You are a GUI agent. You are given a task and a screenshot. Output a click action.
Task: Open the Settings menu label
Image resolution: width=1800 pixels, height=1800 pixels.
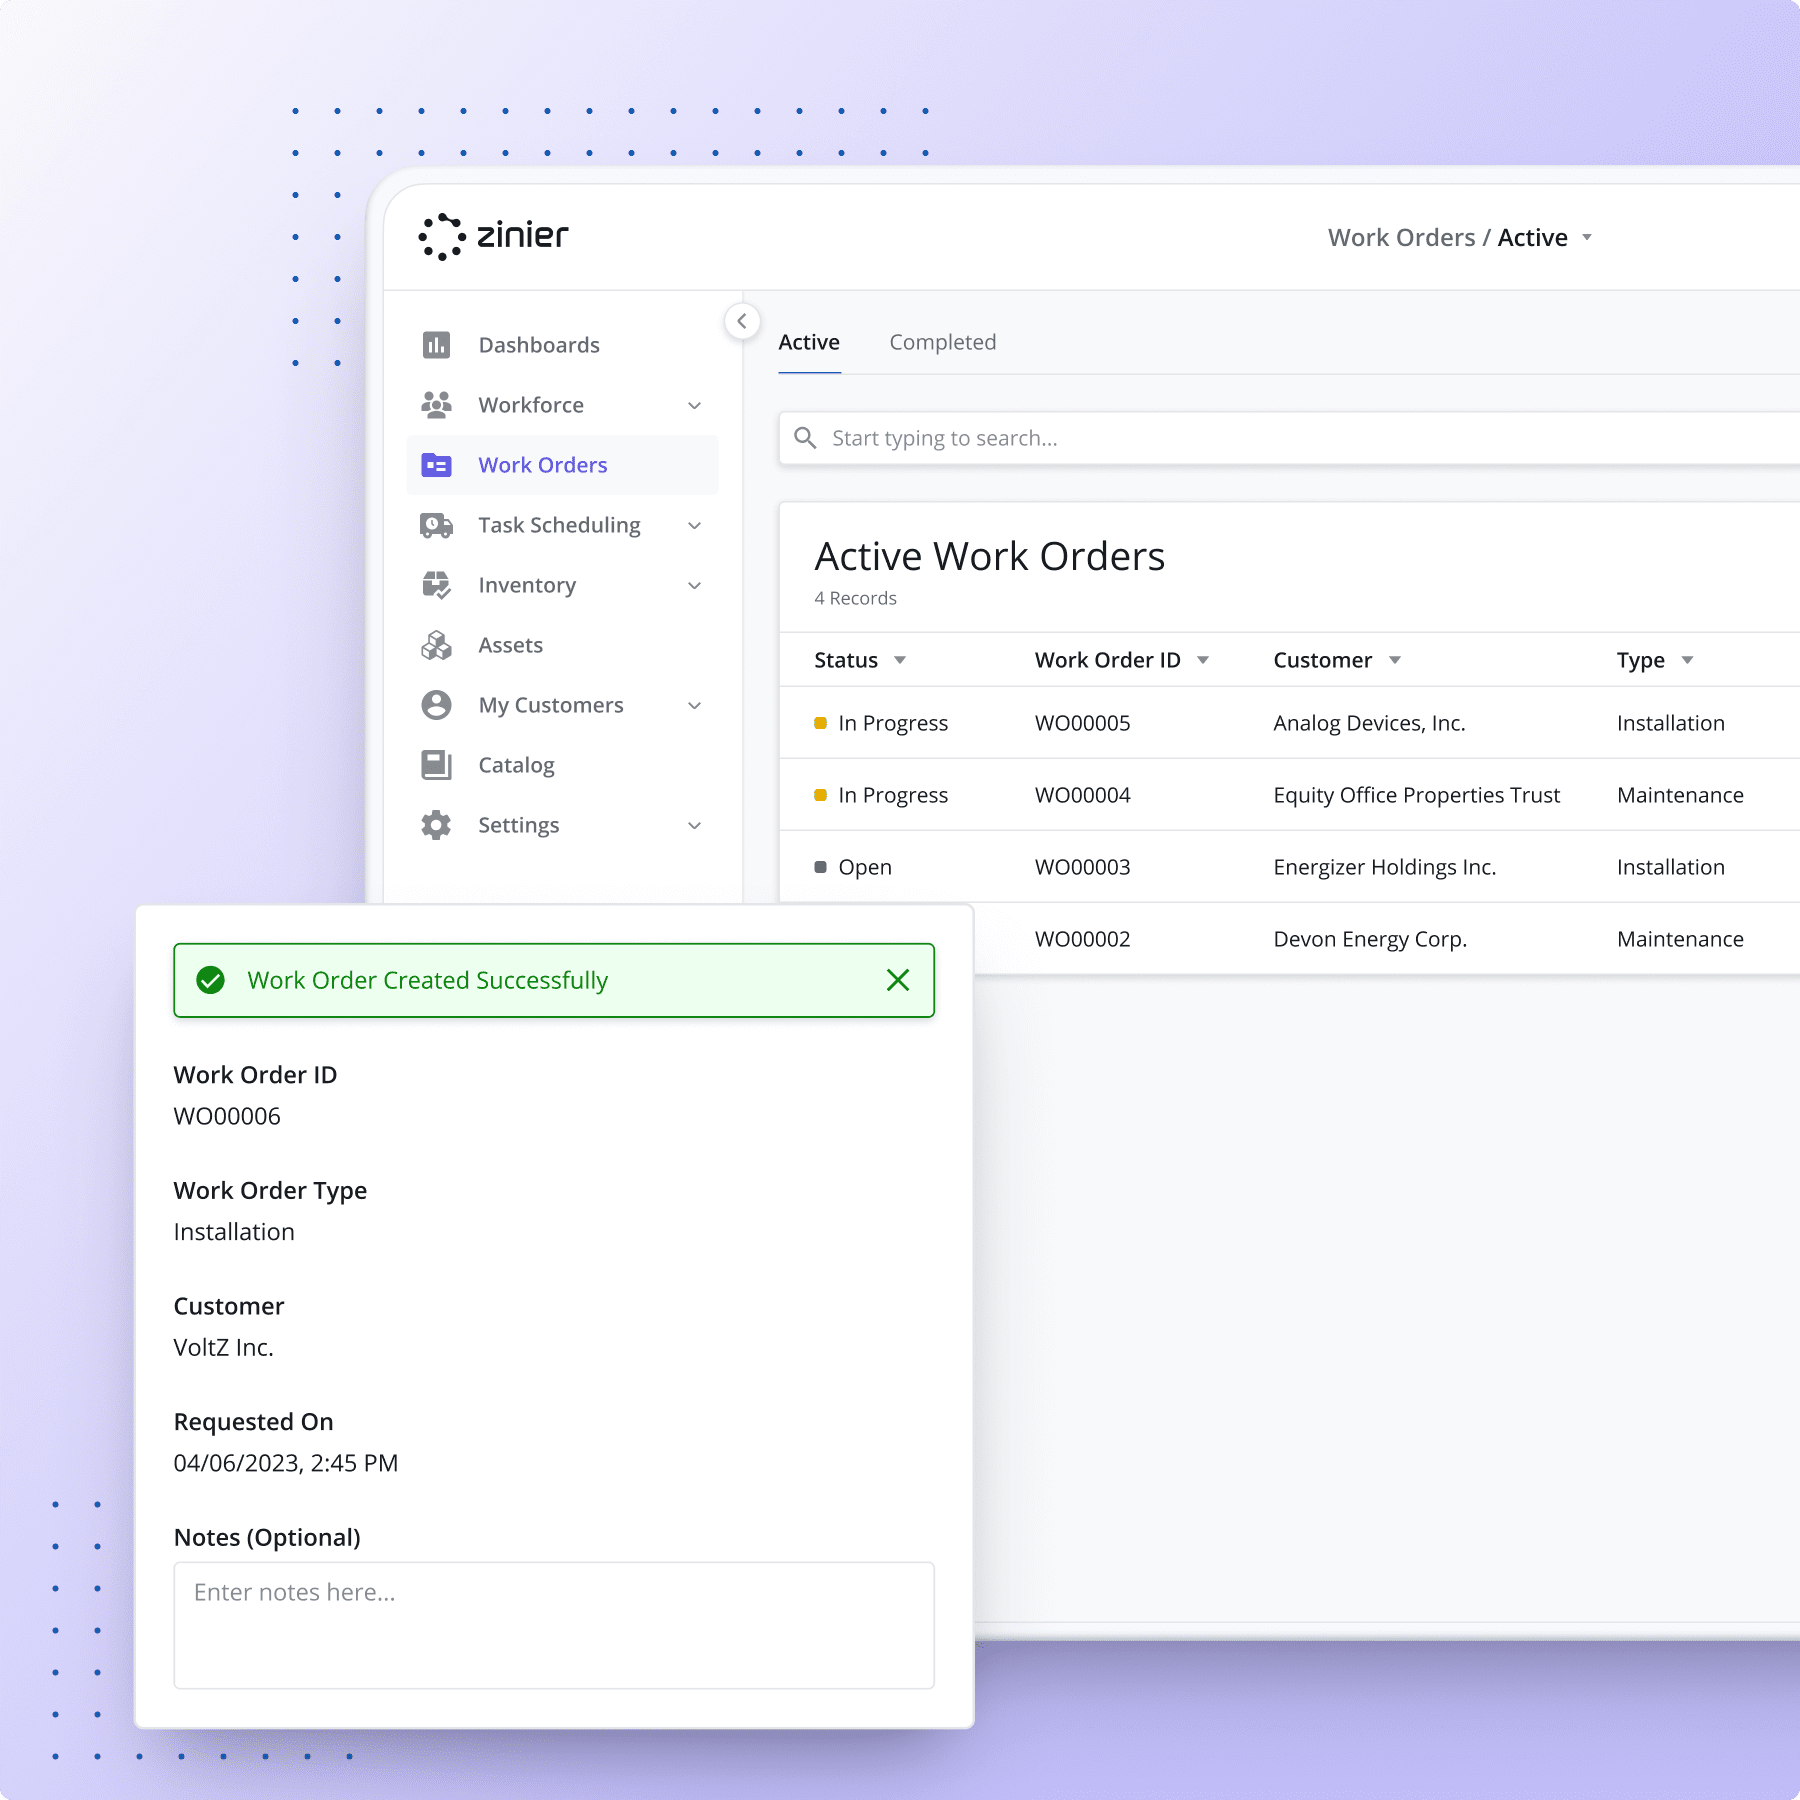518,825
